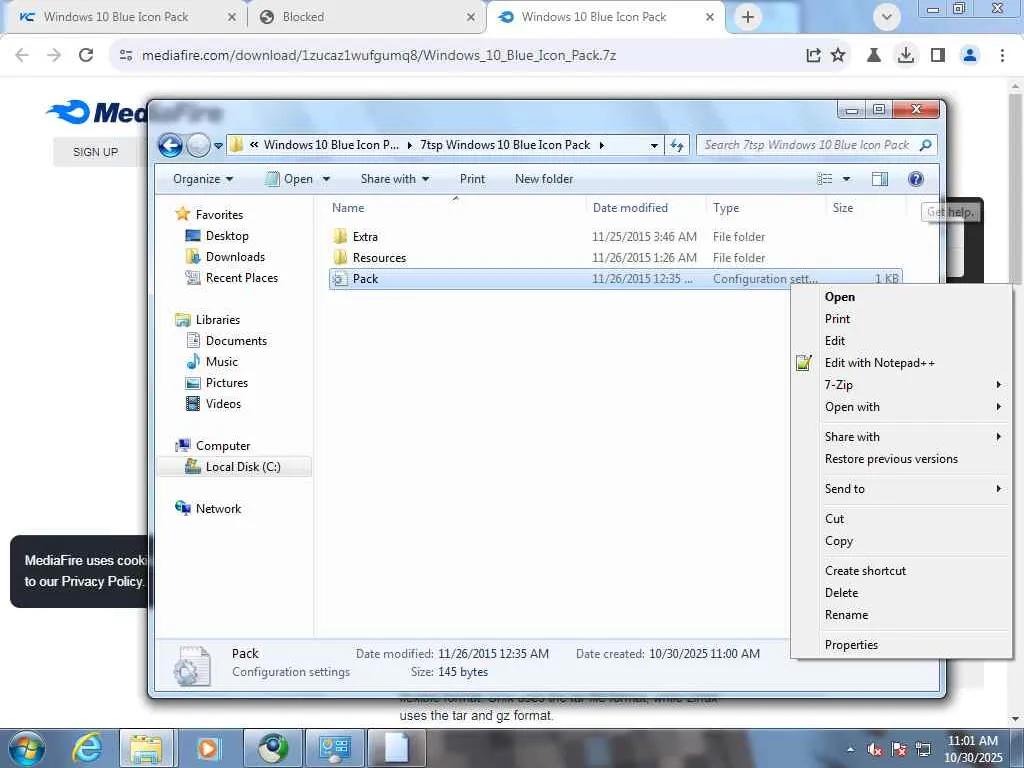Select Computer in navigation pane
The width and height of the screenshot is (1024, 768).
(223, 445)
